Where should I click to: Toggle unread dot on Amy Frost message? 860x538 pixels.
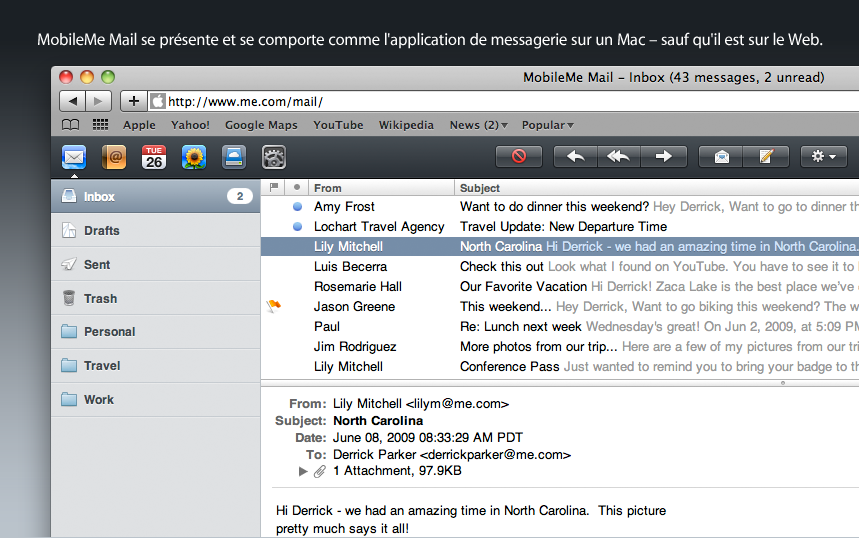[x=297, y=207]
